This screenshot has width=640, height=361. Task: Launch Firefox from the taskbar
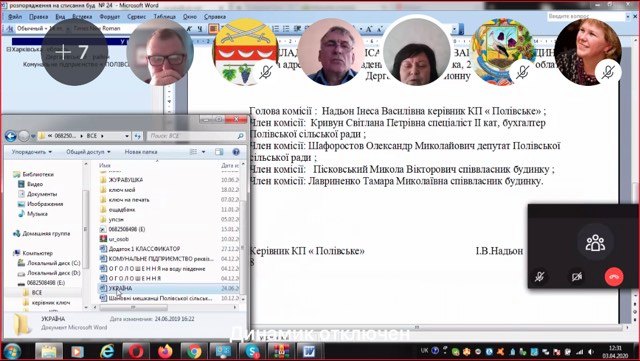[165, 351]
